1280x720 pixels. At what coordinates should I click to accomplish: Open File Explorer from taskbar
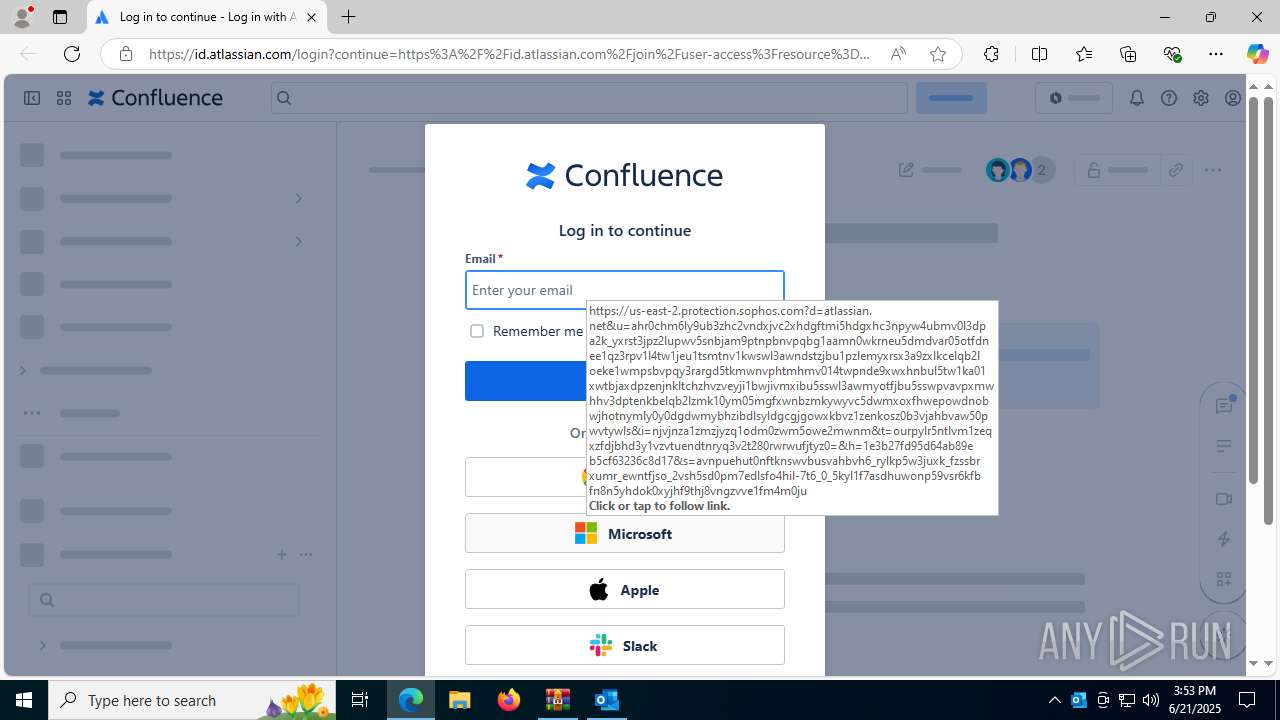[460, 700]
